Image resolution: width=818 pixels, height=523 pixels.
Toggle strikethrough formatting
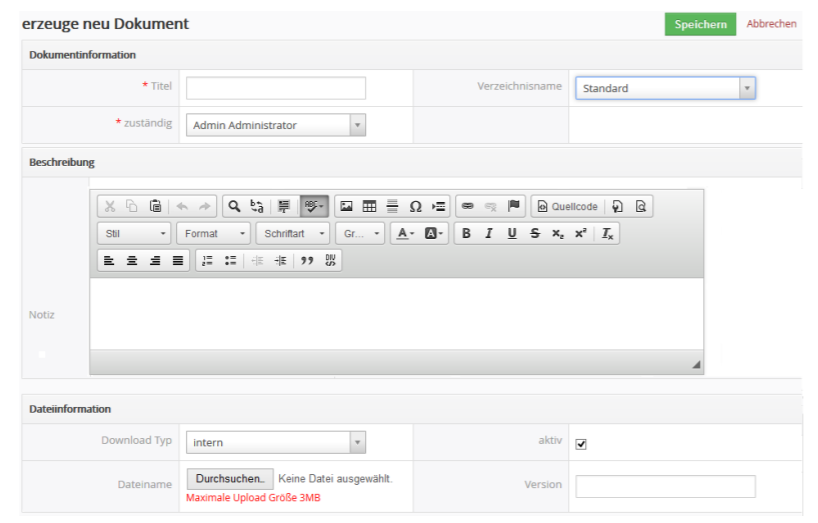[x=535, y=234]
